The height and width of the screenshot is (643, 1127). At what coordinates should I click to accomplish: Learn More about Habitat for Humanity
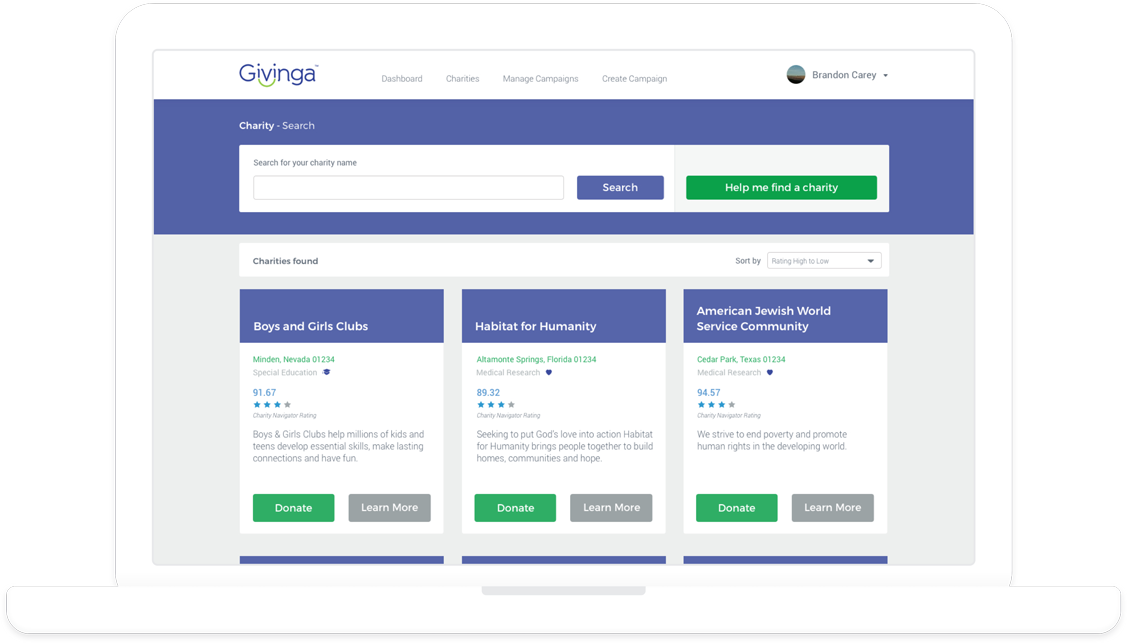pos(611,507)
